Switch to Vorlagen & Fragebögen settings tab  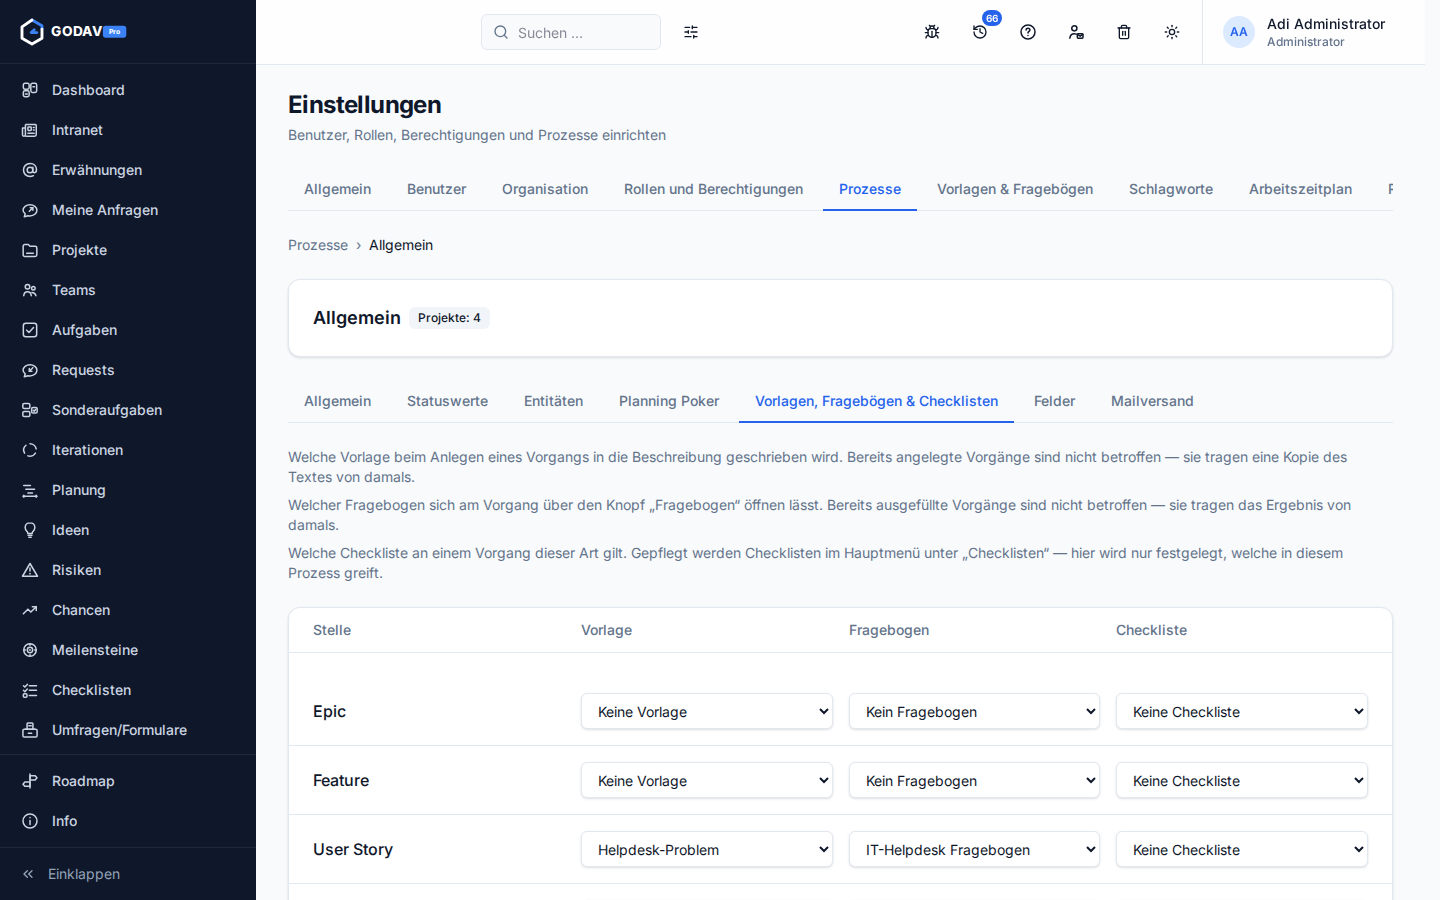[x=1015, y=189]
